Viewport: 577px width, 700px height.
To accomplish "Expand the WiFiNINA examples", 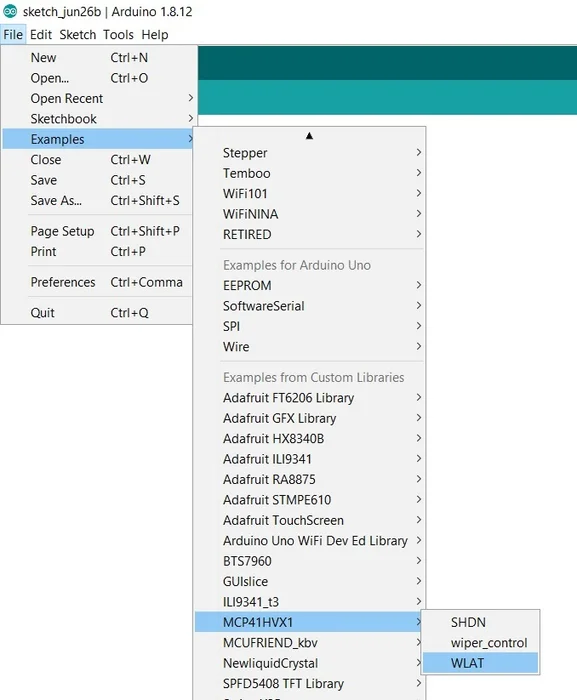I will point(310,214).
